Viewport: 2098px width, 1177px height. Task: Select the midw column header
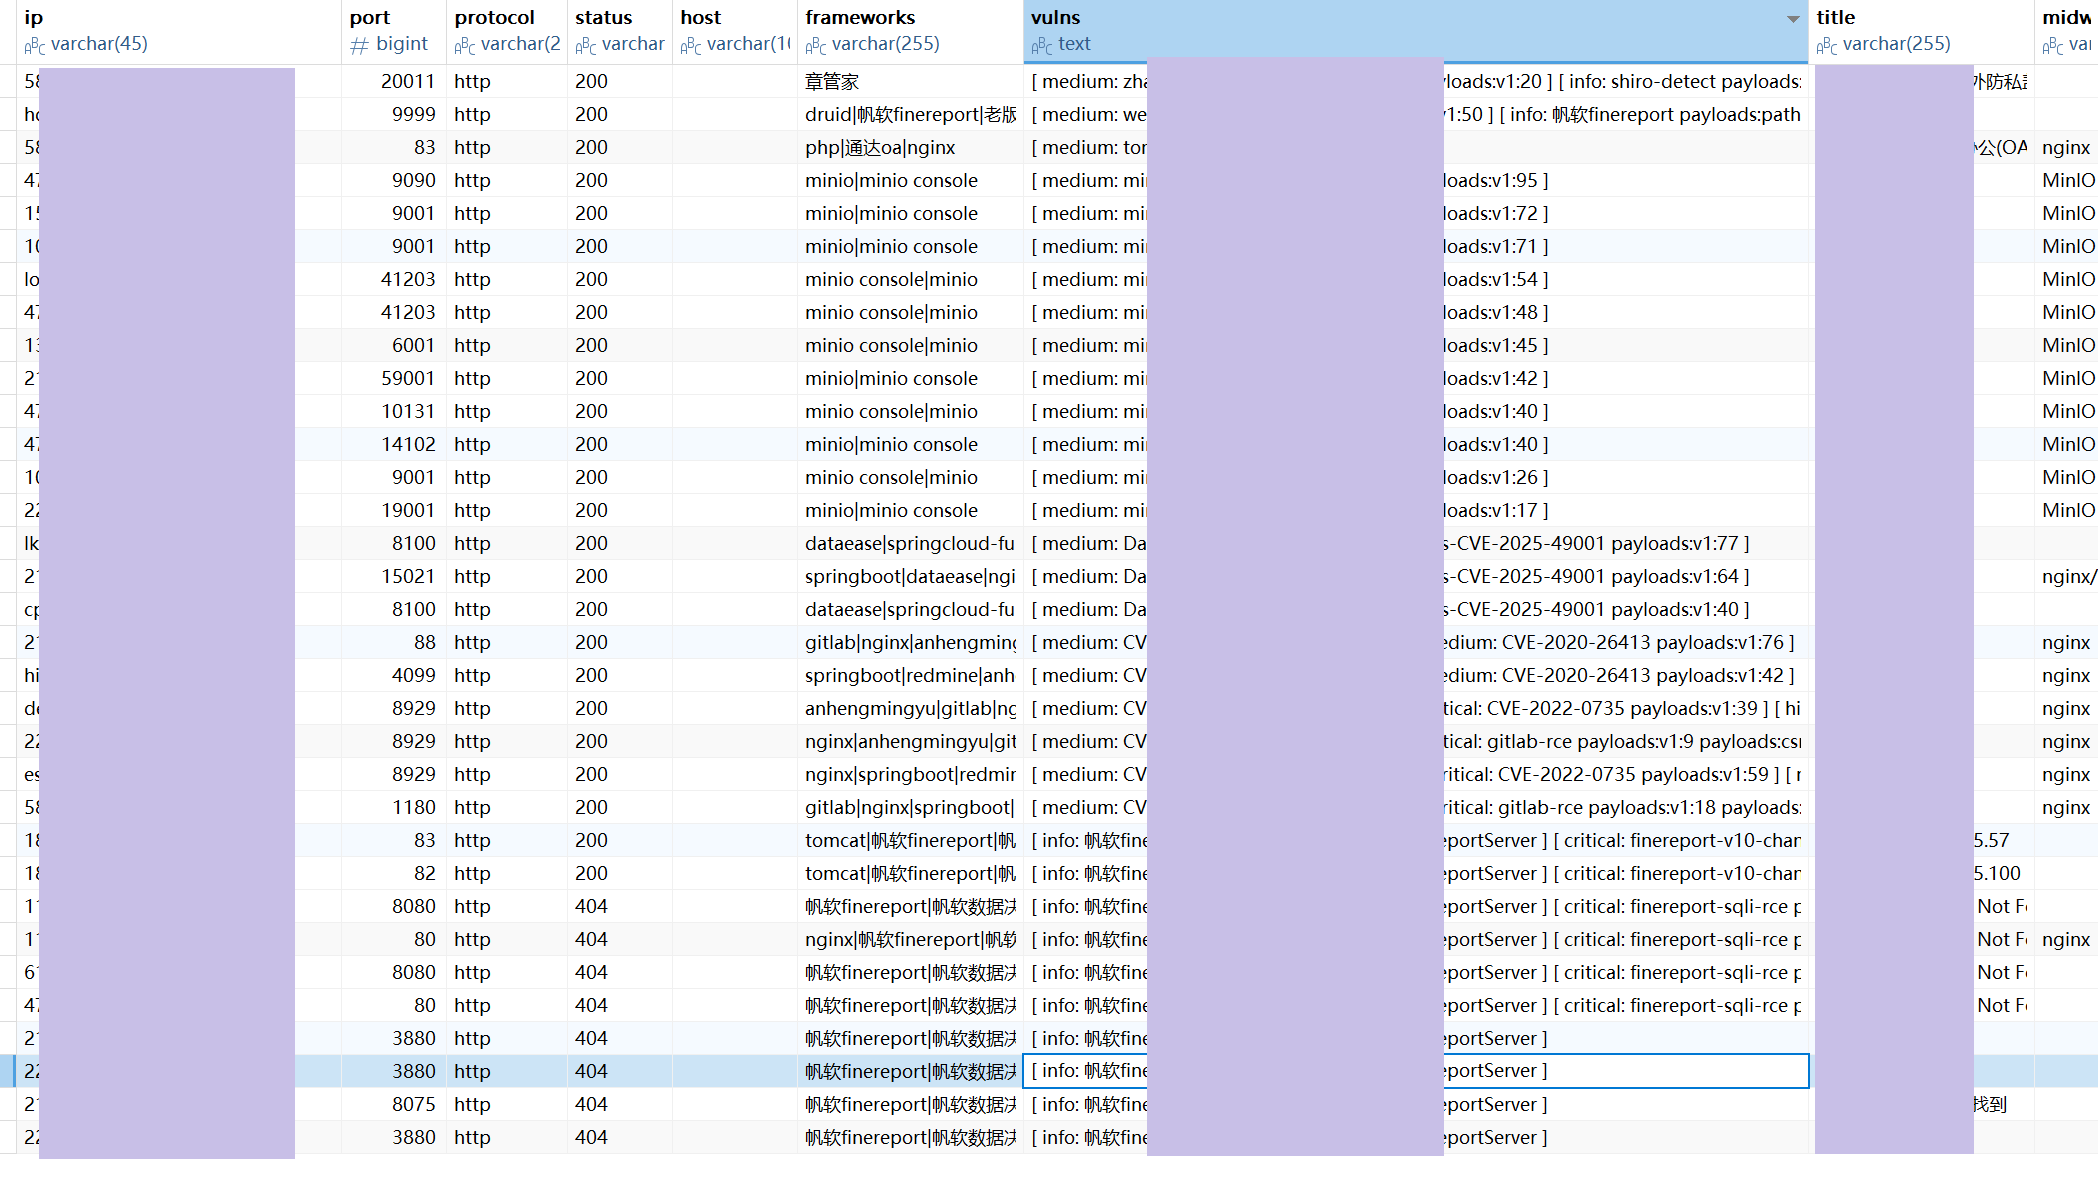tap(2066, 31)
